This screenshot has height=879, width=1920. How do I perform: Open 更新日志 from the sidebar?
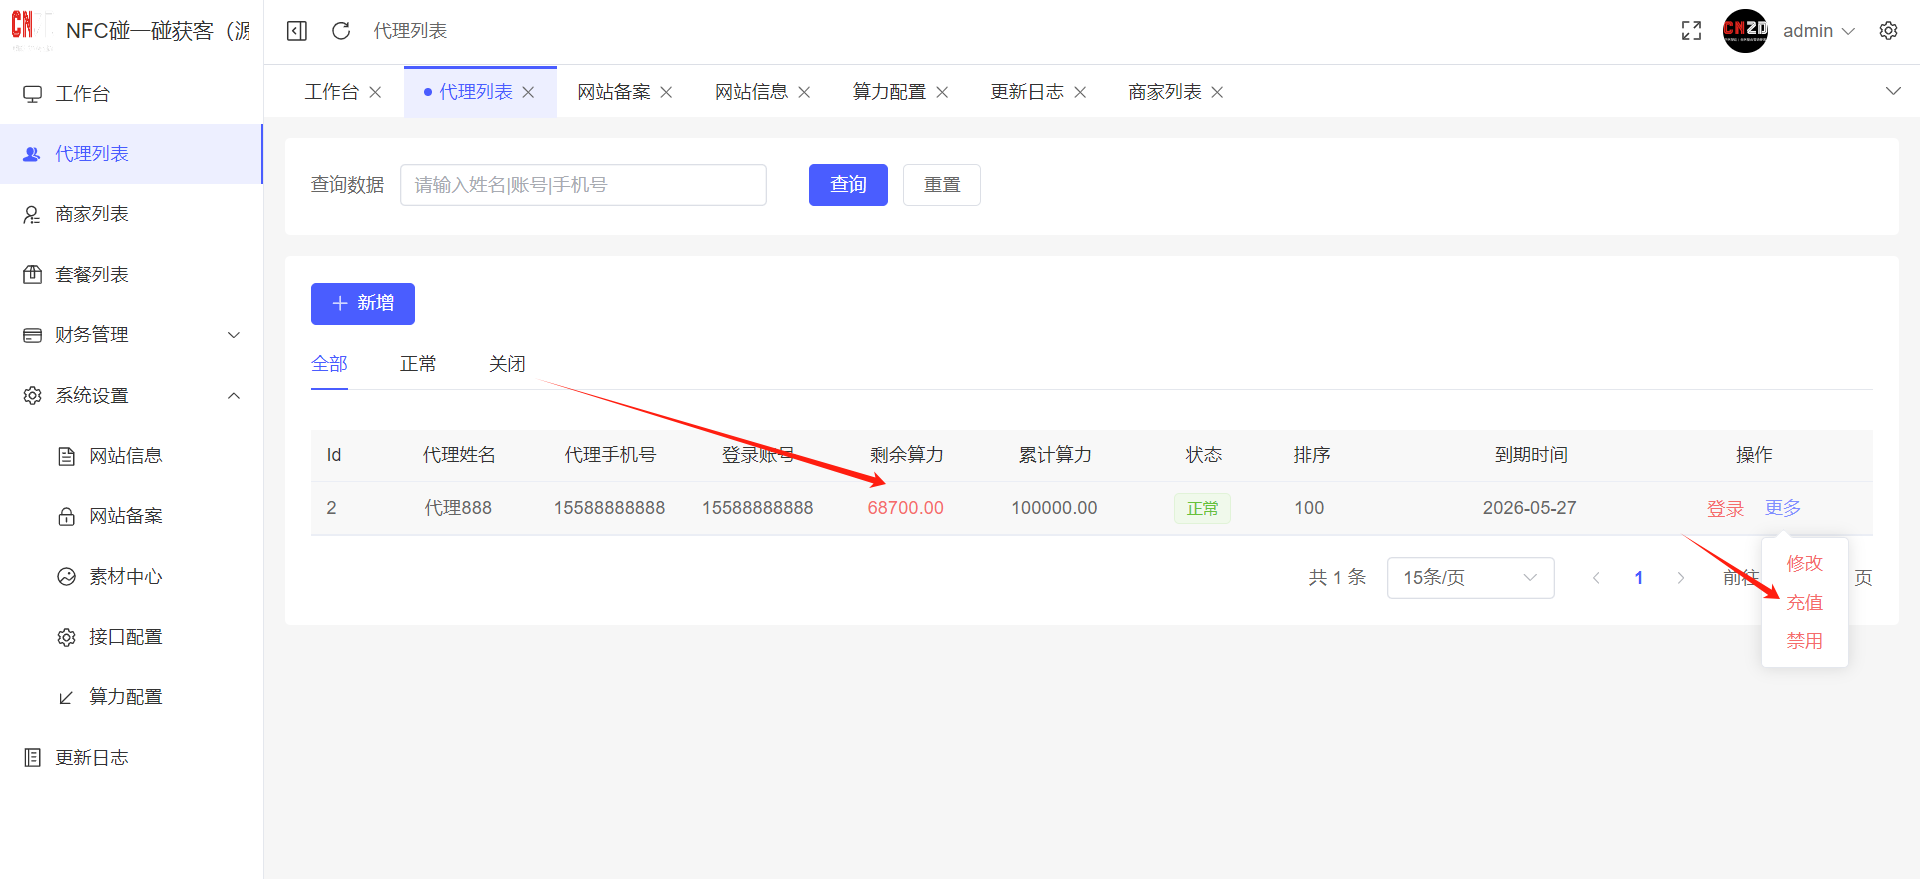[x=91, y=758]
